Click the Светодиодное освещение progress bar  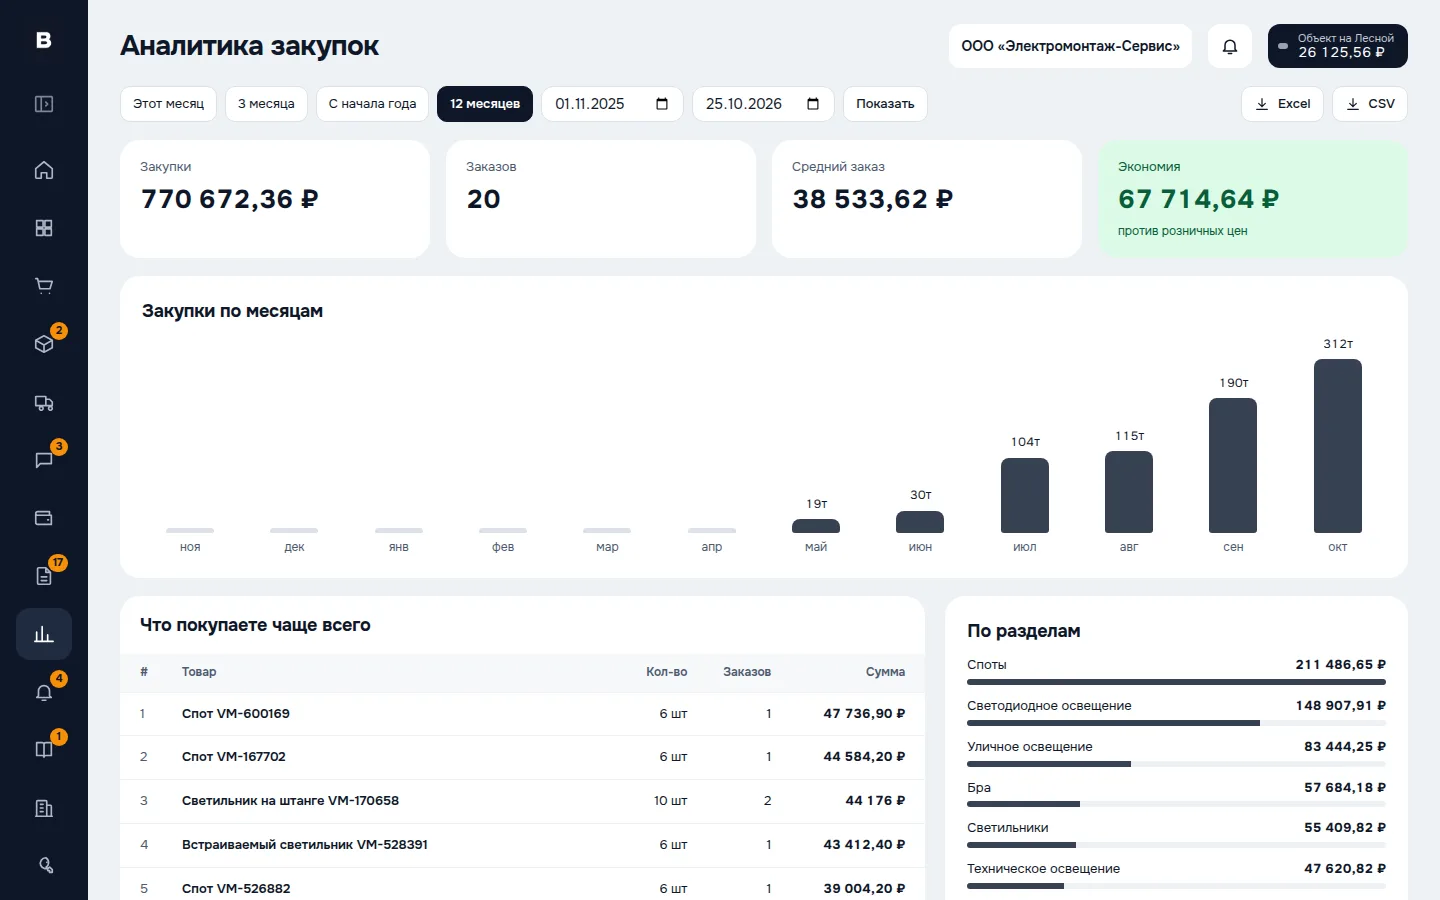1176,723
